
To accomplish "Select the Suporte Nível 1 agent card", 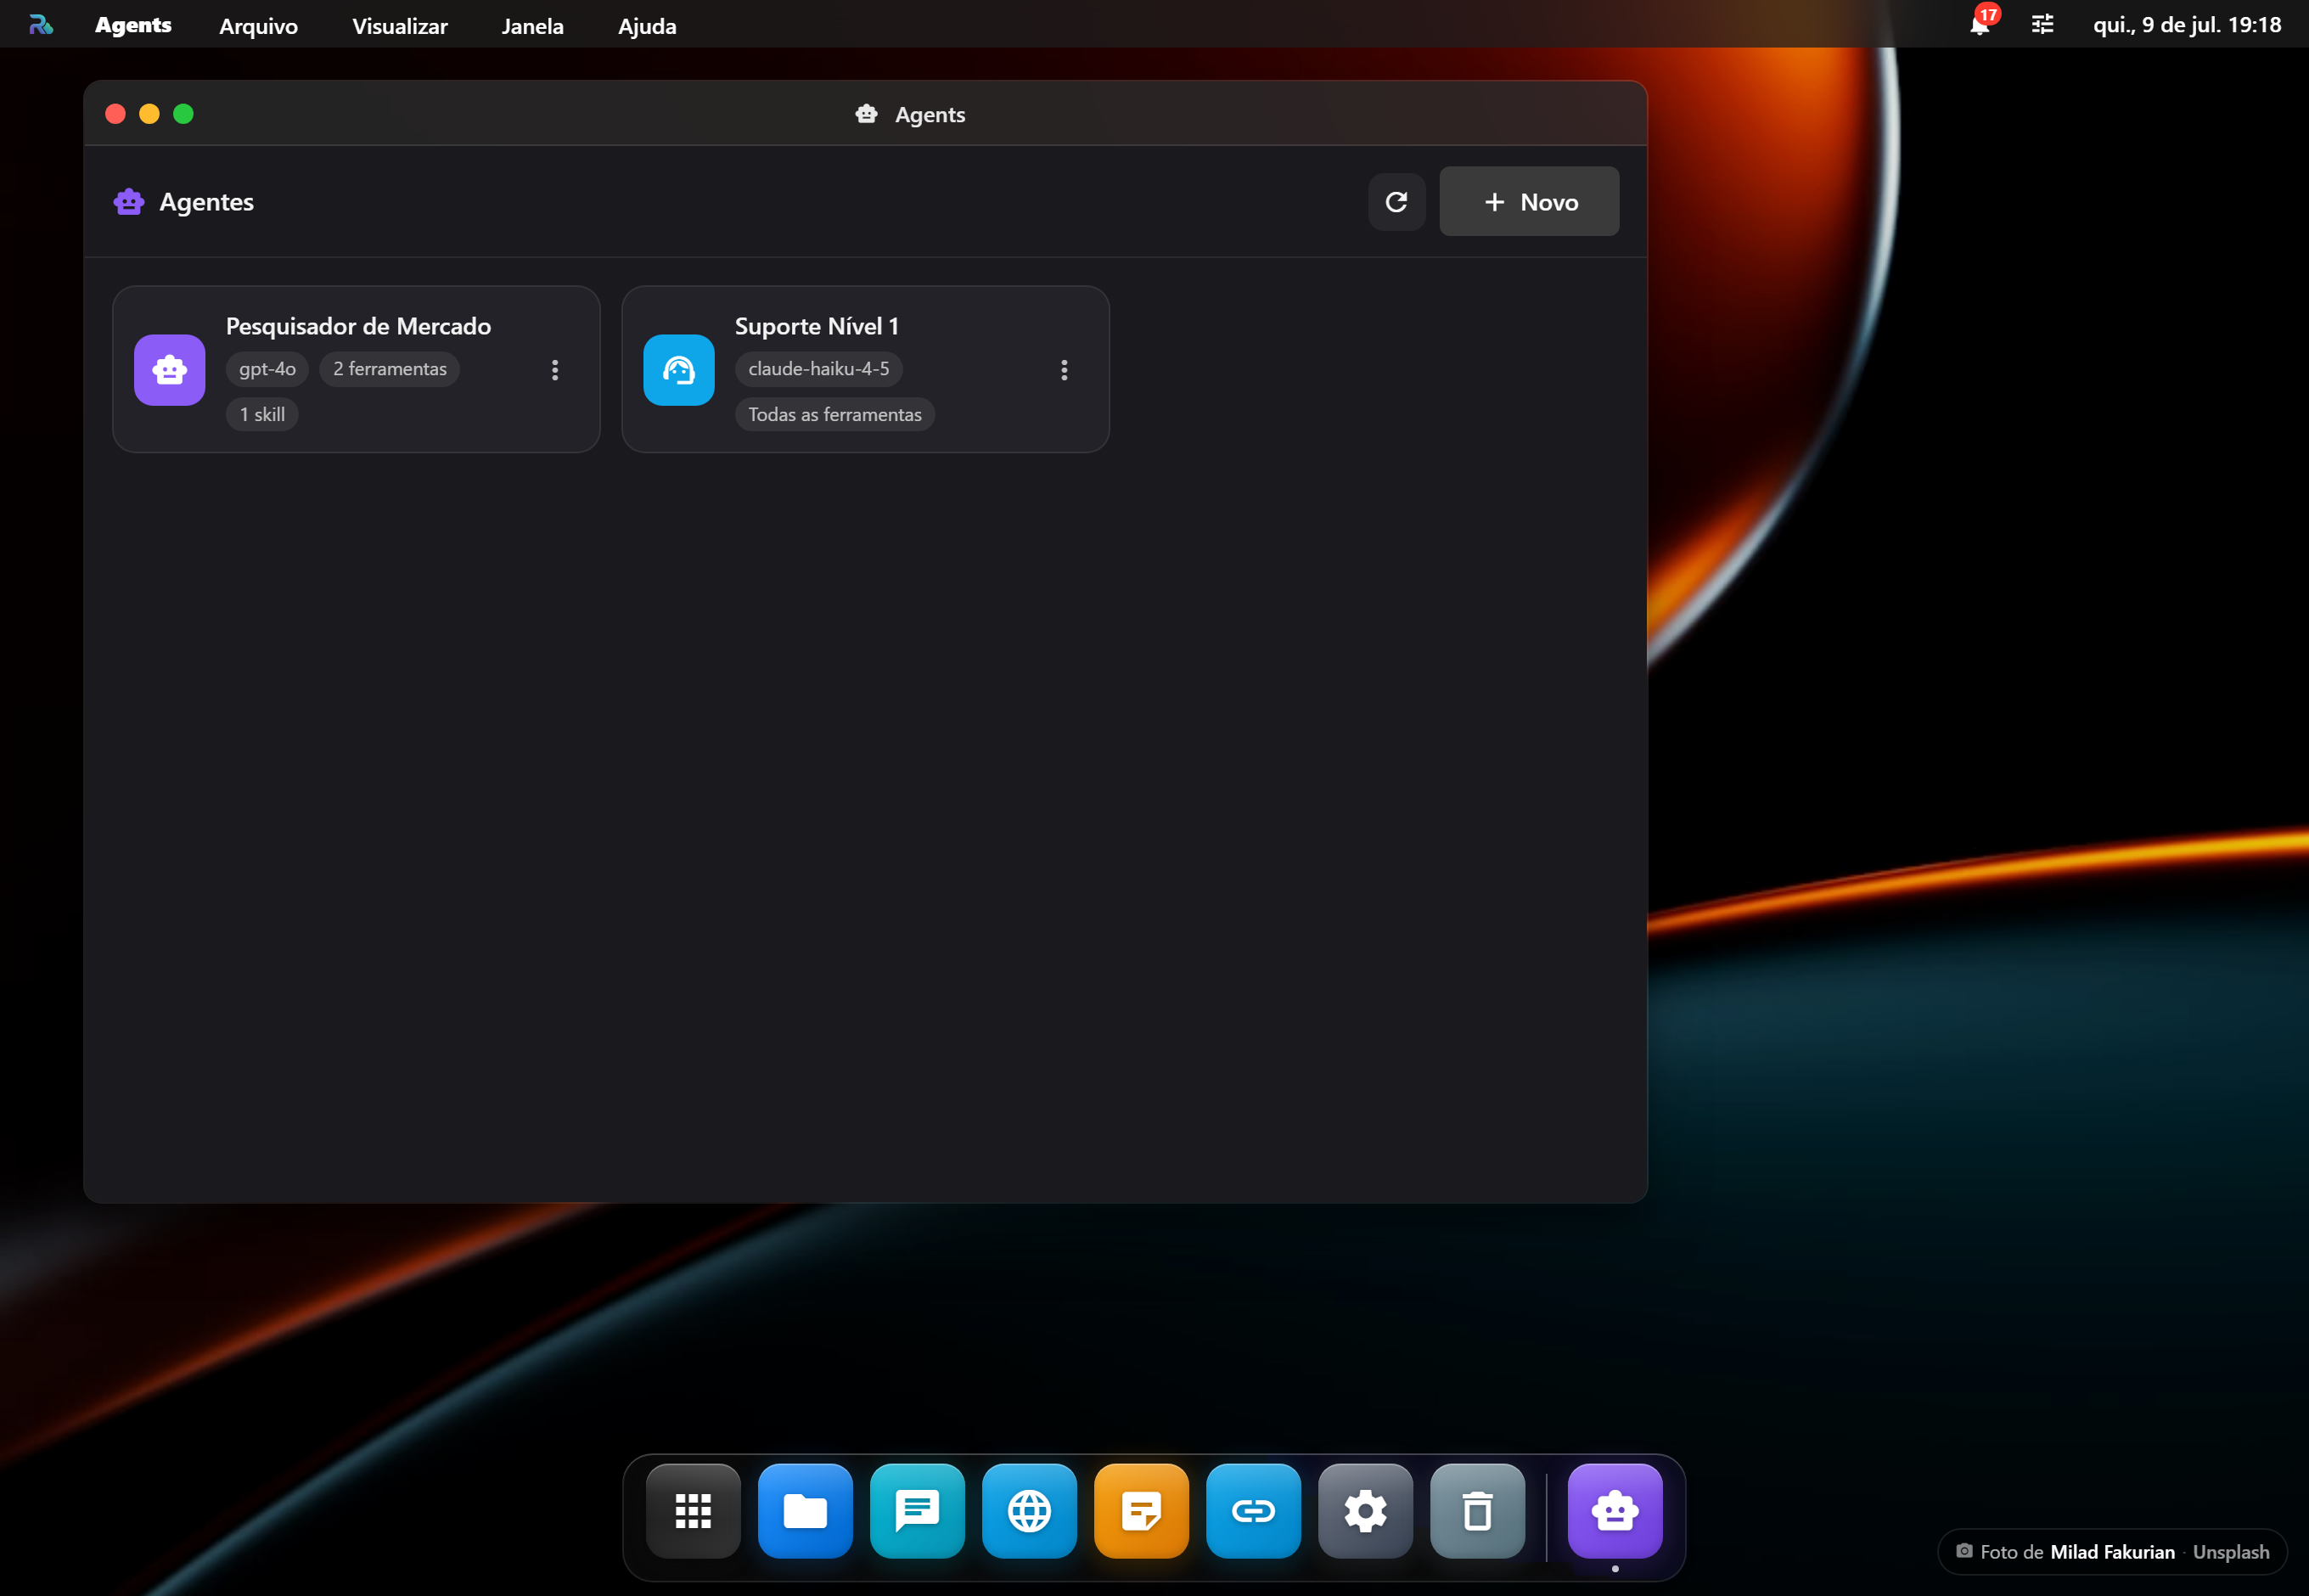I will [x=865, y=369].
